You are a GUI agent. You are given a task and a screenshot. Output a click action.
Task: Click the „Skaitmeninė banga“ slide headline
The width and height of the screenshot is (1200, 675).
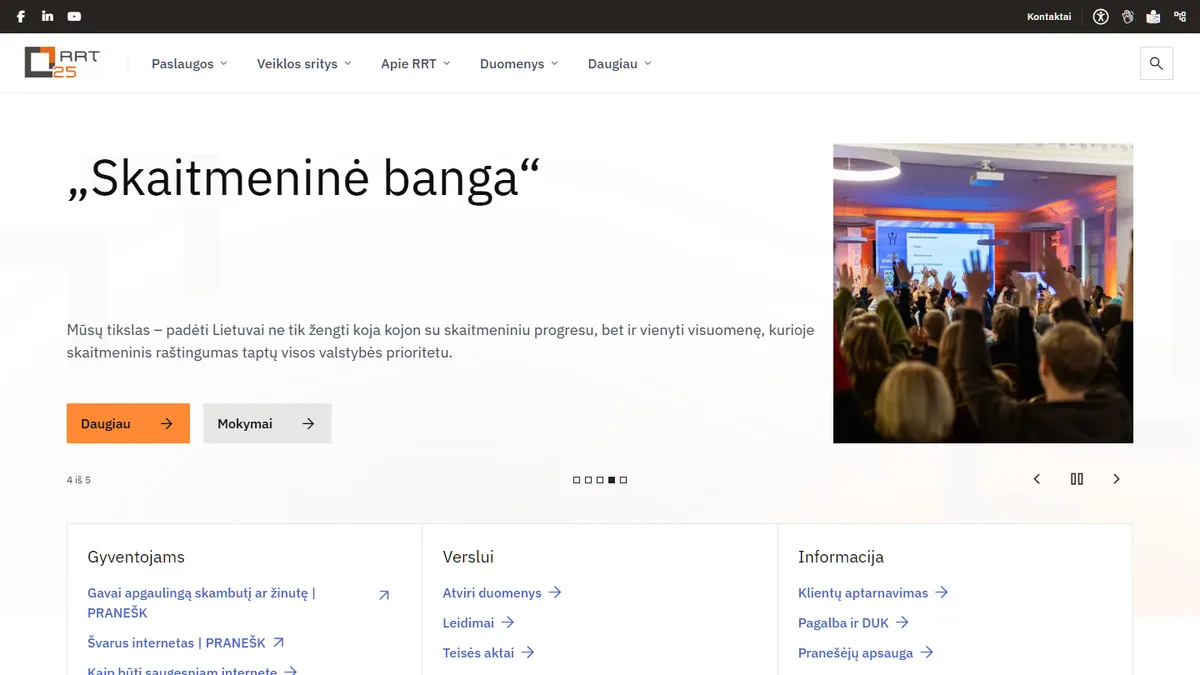(x=304, y=179)
